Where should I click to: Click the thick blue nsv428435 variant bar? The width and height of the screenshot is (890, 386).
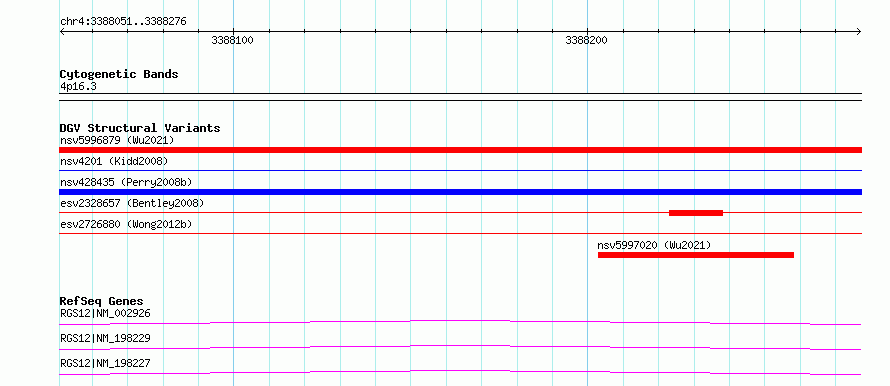point(460,192)
